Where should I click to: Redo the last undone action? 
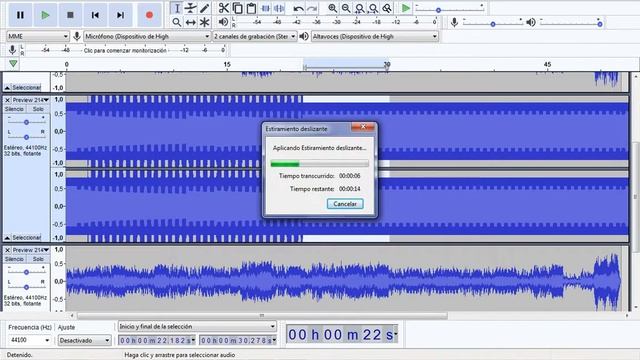[x=312, y=8]
